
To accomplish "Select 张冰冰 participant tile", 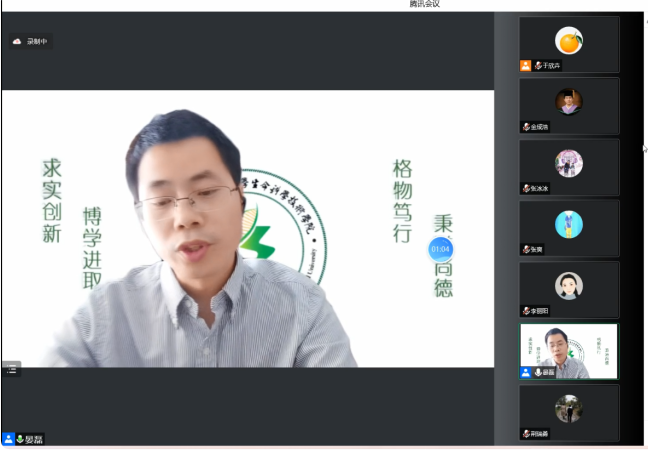I will tap(569, 165).
